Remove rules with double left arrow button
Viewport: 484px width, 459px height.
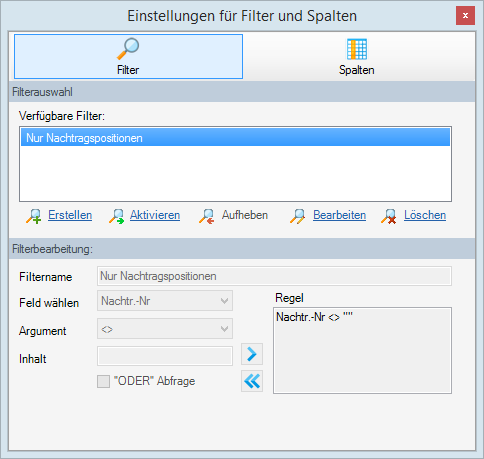(x=252, y=381)
